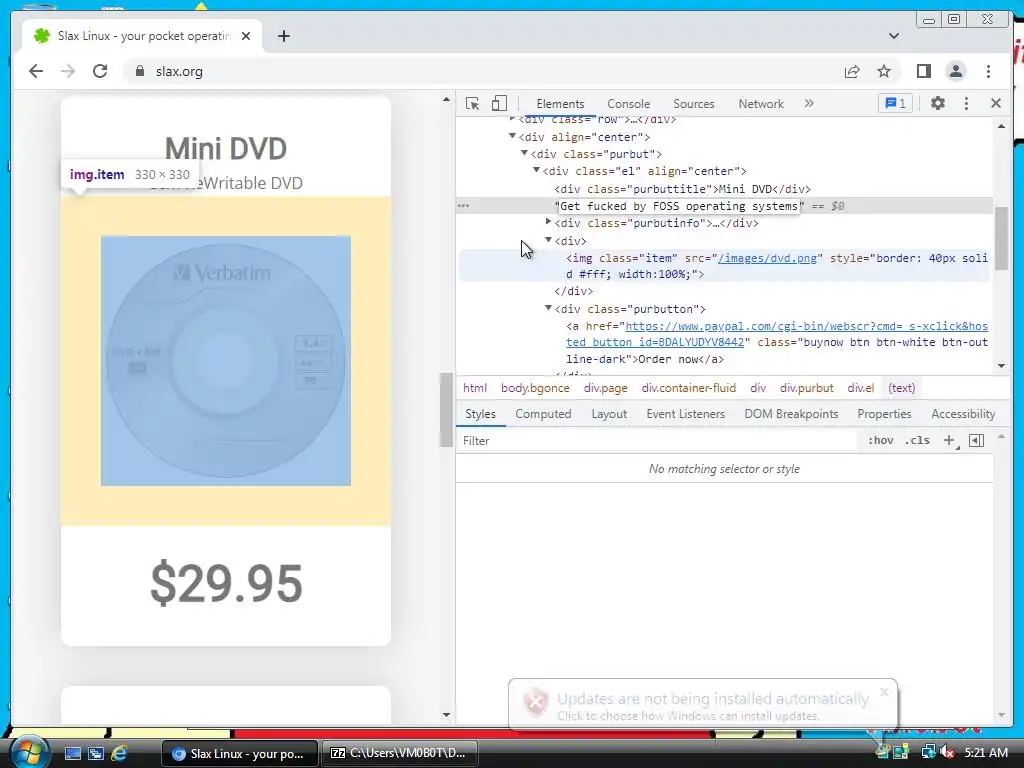Share this page icon

[852, 71]
